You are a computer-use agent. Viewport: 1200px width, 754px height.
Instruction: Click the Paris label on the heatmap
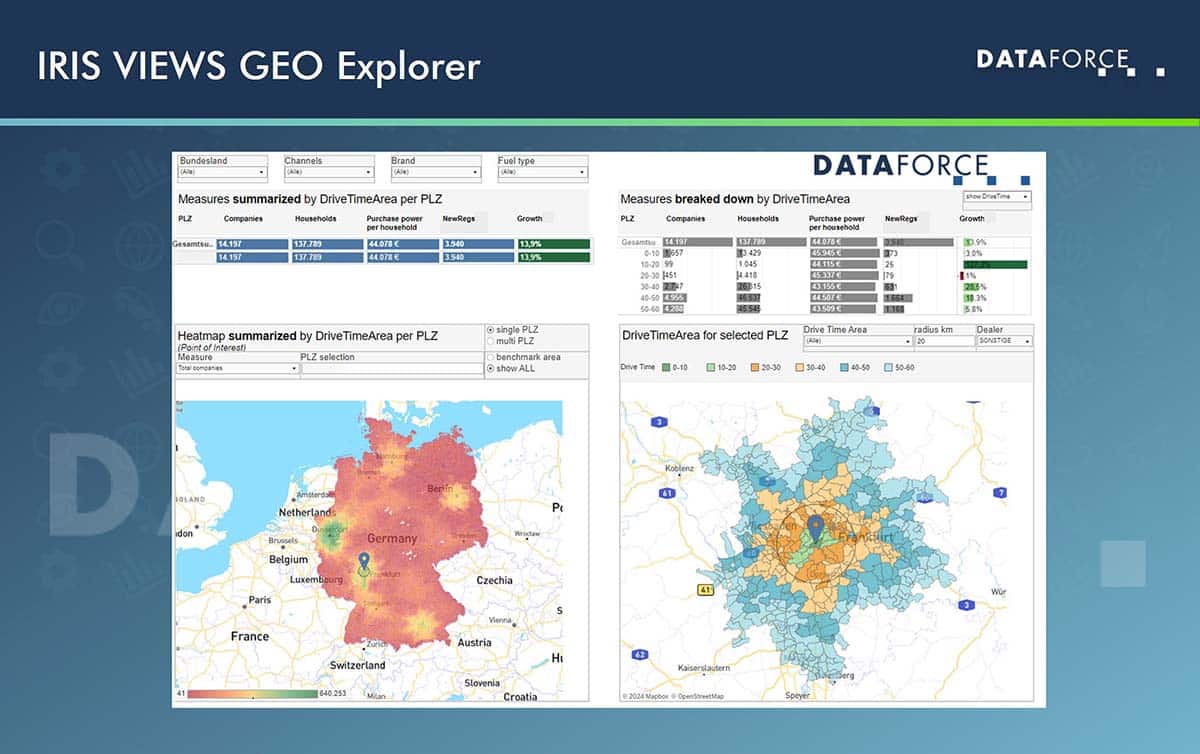260,600
